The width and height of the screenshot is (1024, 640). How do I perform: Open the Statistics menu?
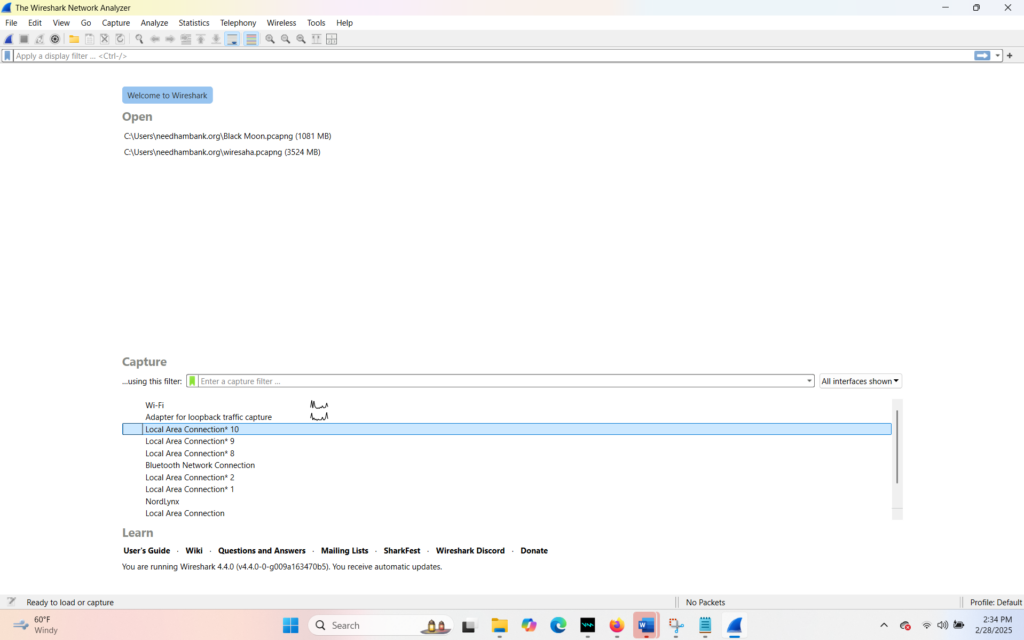click(194, 23)
